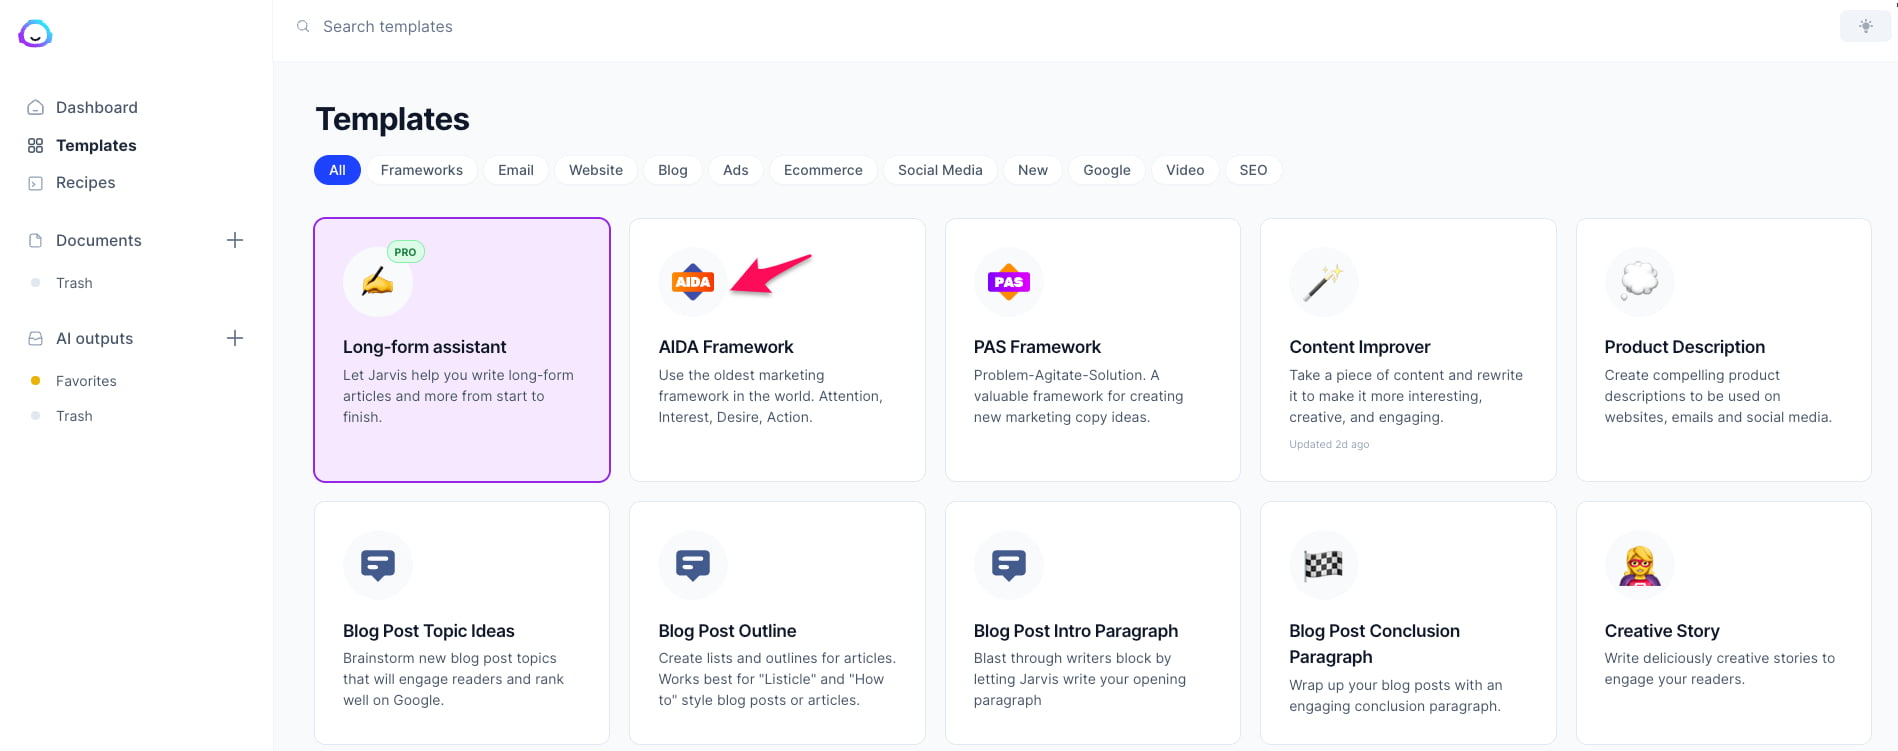This screenshot has width=1898, height=751.
Task: Click the Blog Post Outline chat icon
Action: [x=693, y=565]
